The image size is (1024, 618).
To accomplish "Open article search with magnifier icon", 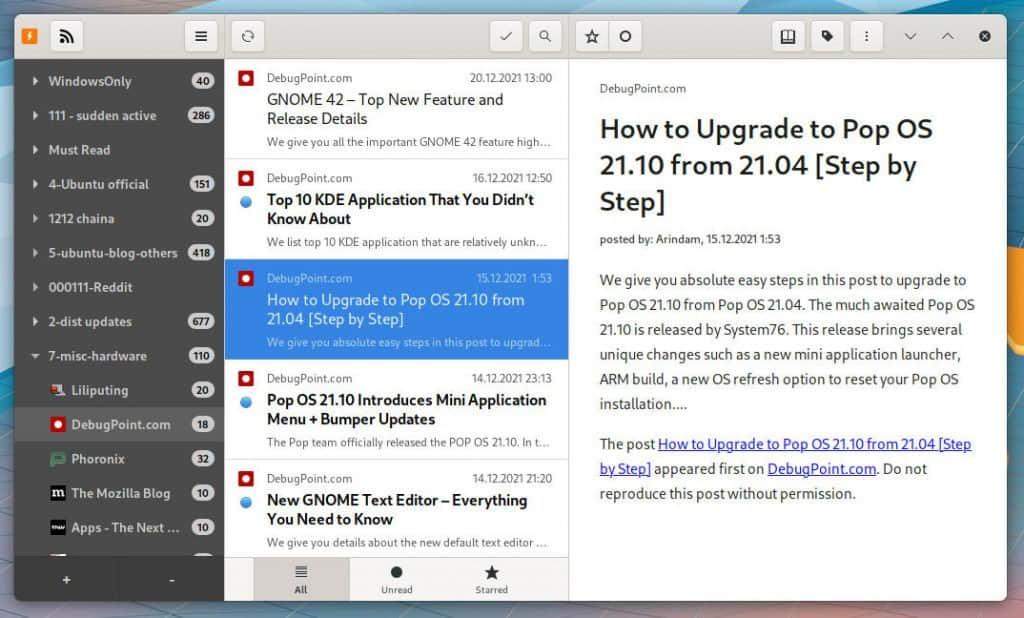I will click(x=544, y=36).
